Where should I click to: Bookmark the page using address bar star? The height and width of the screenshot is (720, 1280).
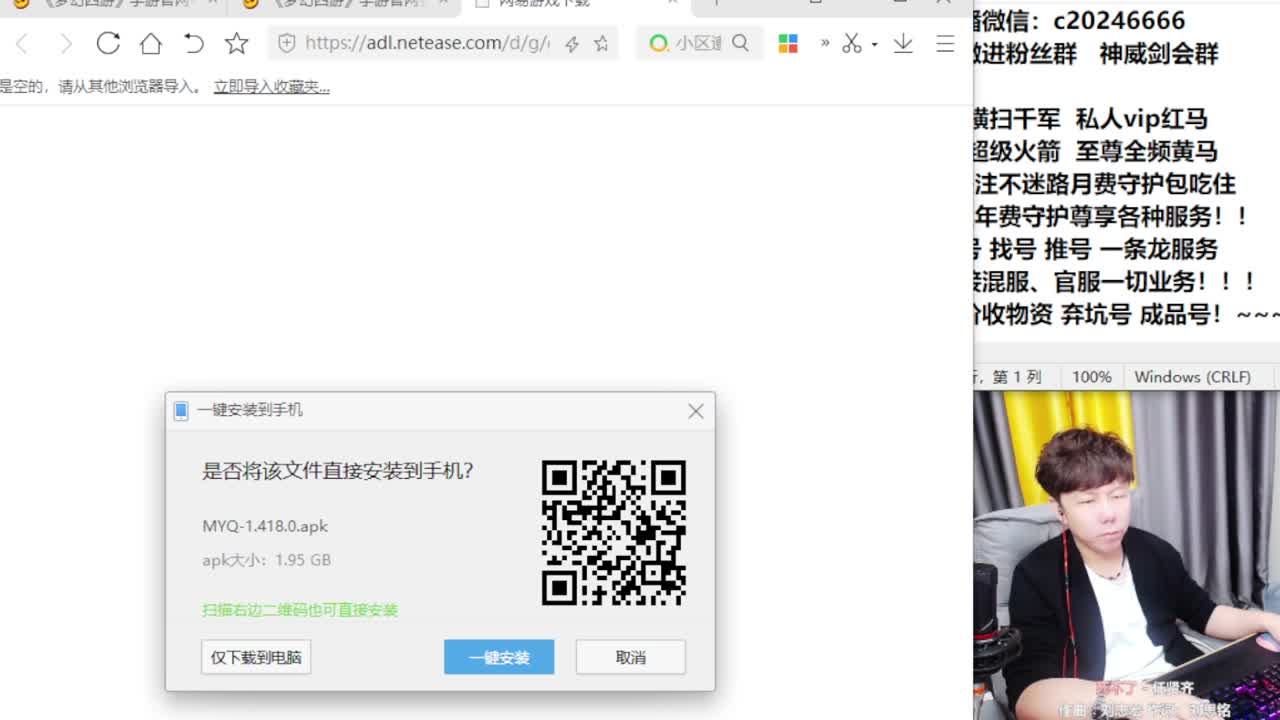601,43
